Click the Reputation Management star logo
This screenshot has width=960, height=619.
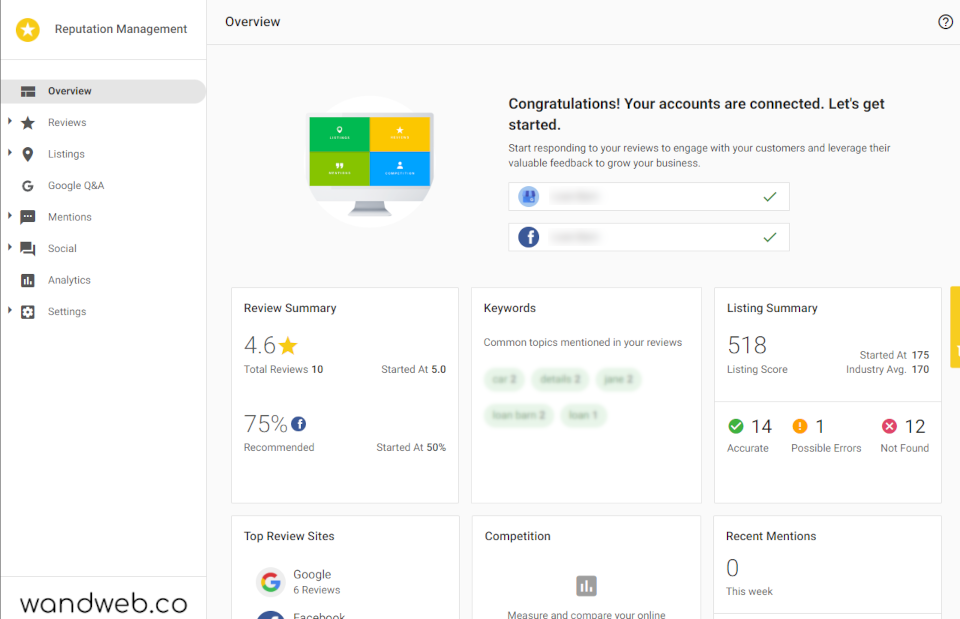pyautogui.click(x=28, y=30)
